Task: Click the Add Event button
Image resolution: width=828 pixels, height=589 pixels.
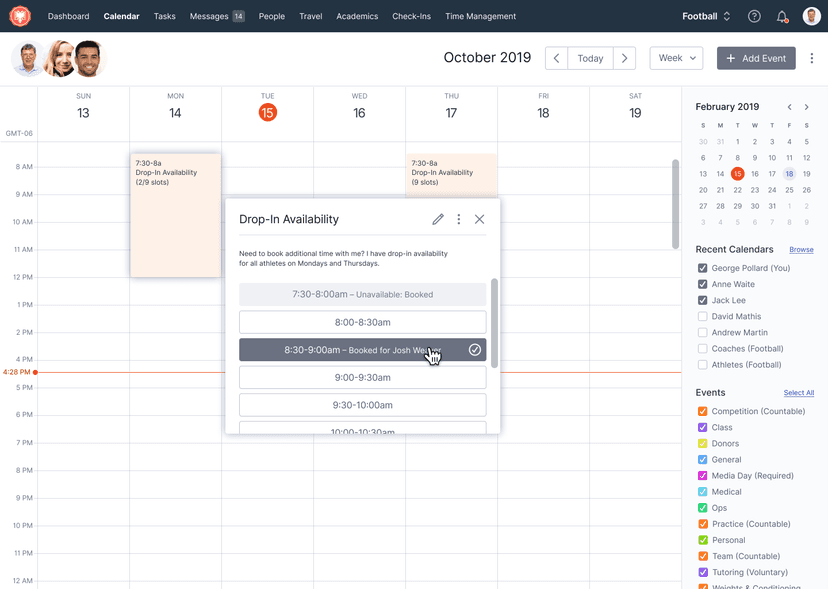Action: pyautogui.click(x=756, y=59)
